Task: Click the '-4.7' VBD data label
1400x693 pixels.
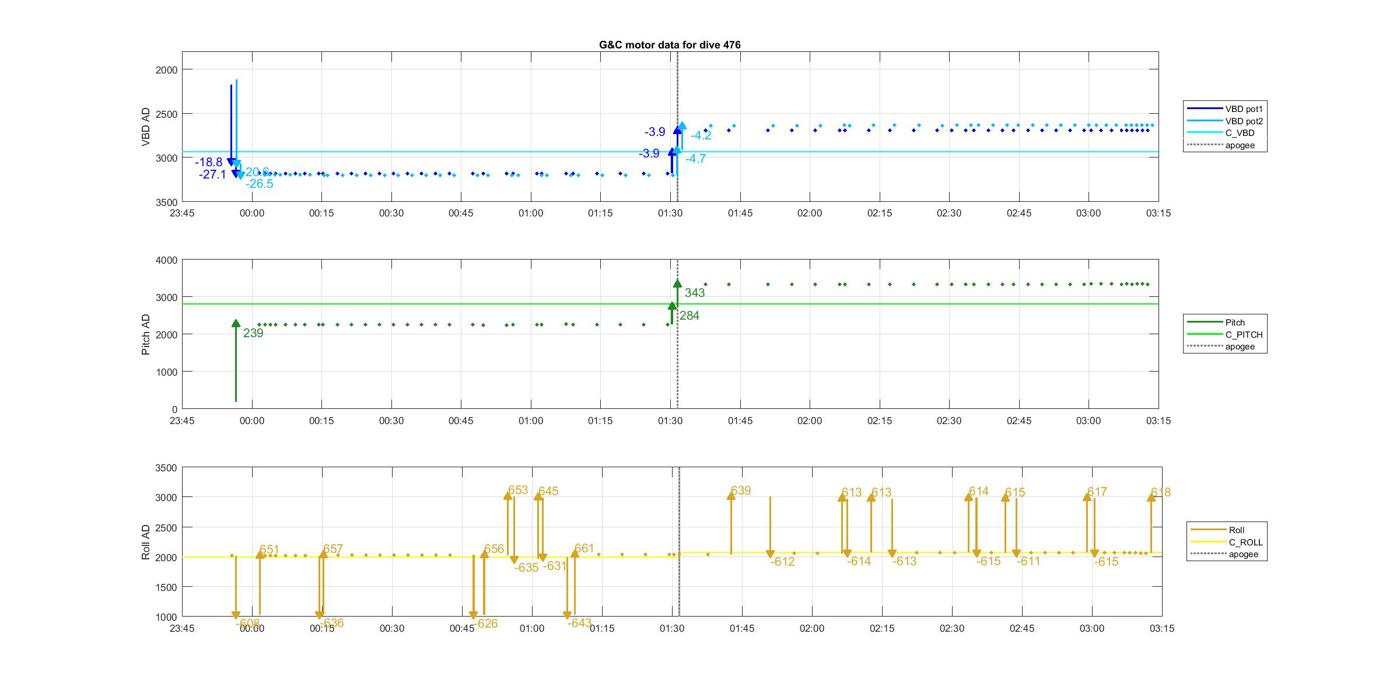Action: pyautogui.click(x=696, y=159)
